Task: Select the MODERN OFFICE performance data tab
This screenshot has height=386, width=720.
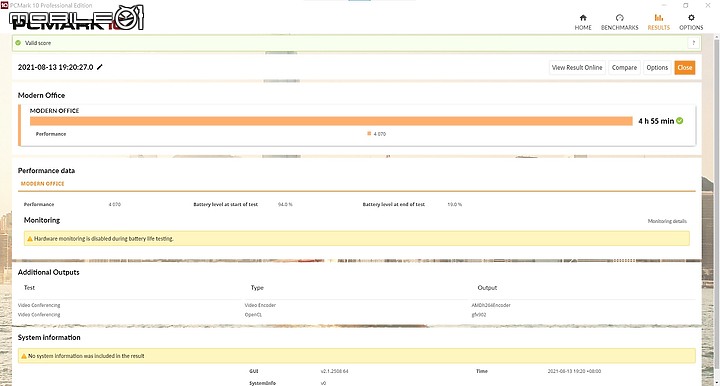Action: pos(42,184)
